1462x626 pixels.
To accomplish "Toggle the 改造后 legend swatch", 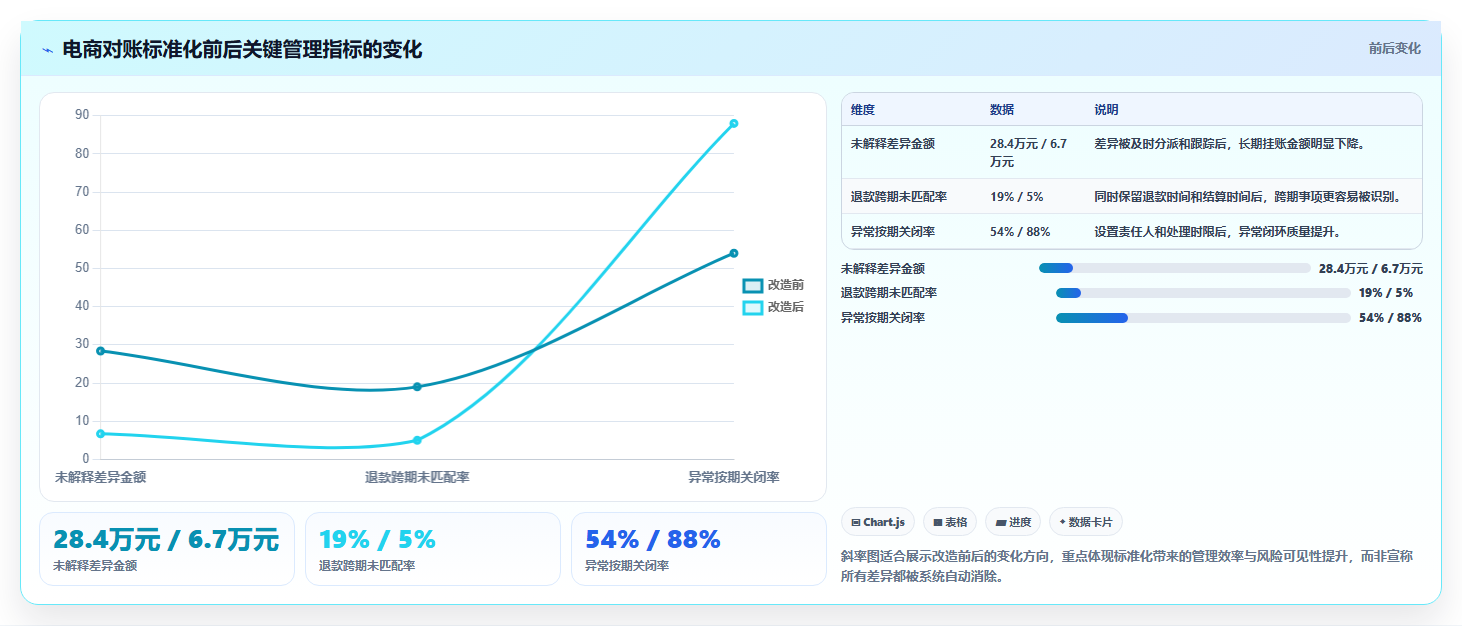I will pos(752,307).
